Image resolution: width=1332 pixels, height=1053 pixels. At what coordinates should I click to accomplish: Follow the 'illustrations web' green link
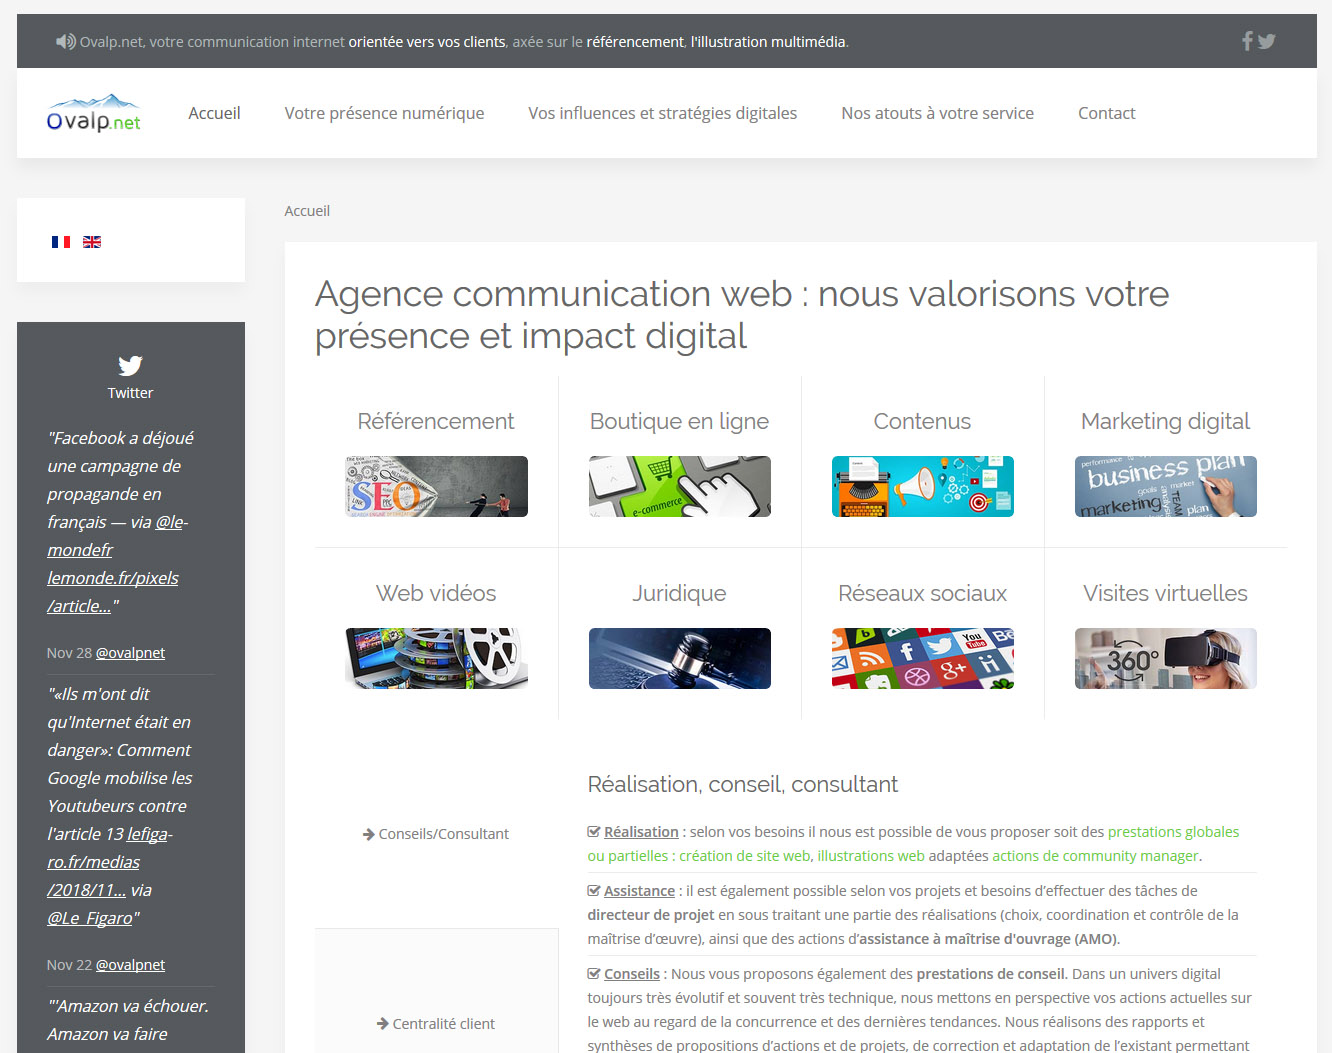pyautogui.click(x=871, y=856)
